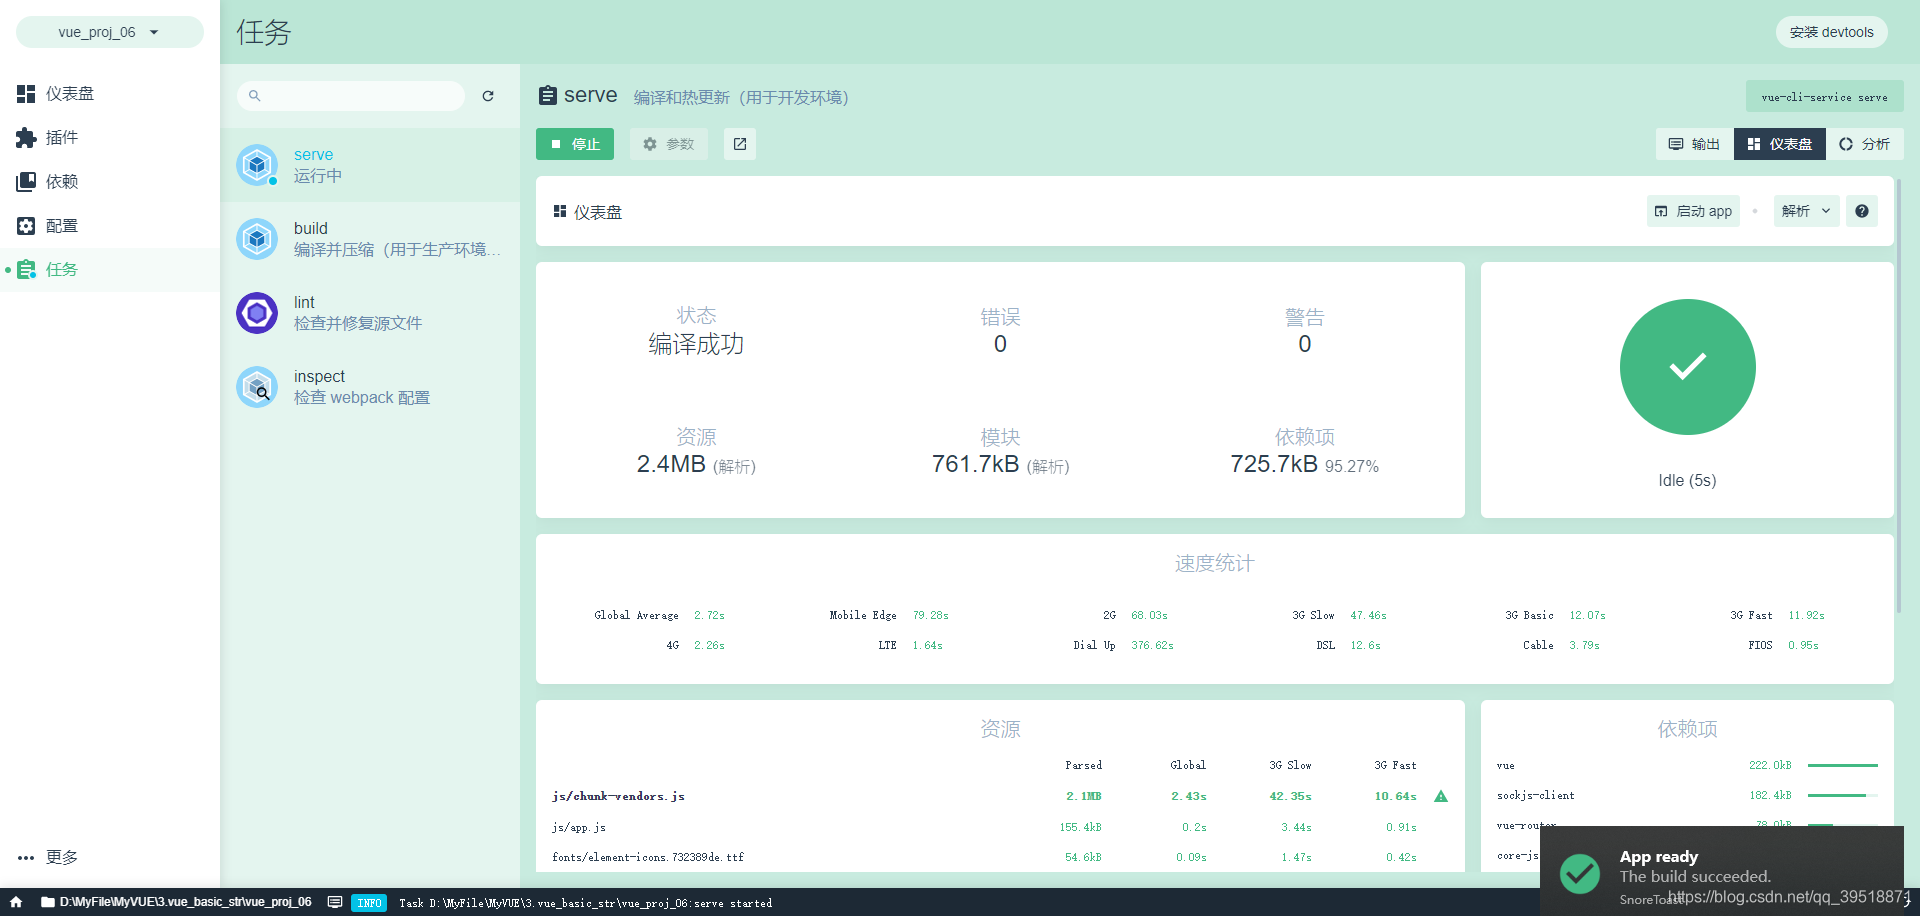The height and width of the screenshot is (916, 1920).
Task: Click inside the task search field
Action: point(350,95)
